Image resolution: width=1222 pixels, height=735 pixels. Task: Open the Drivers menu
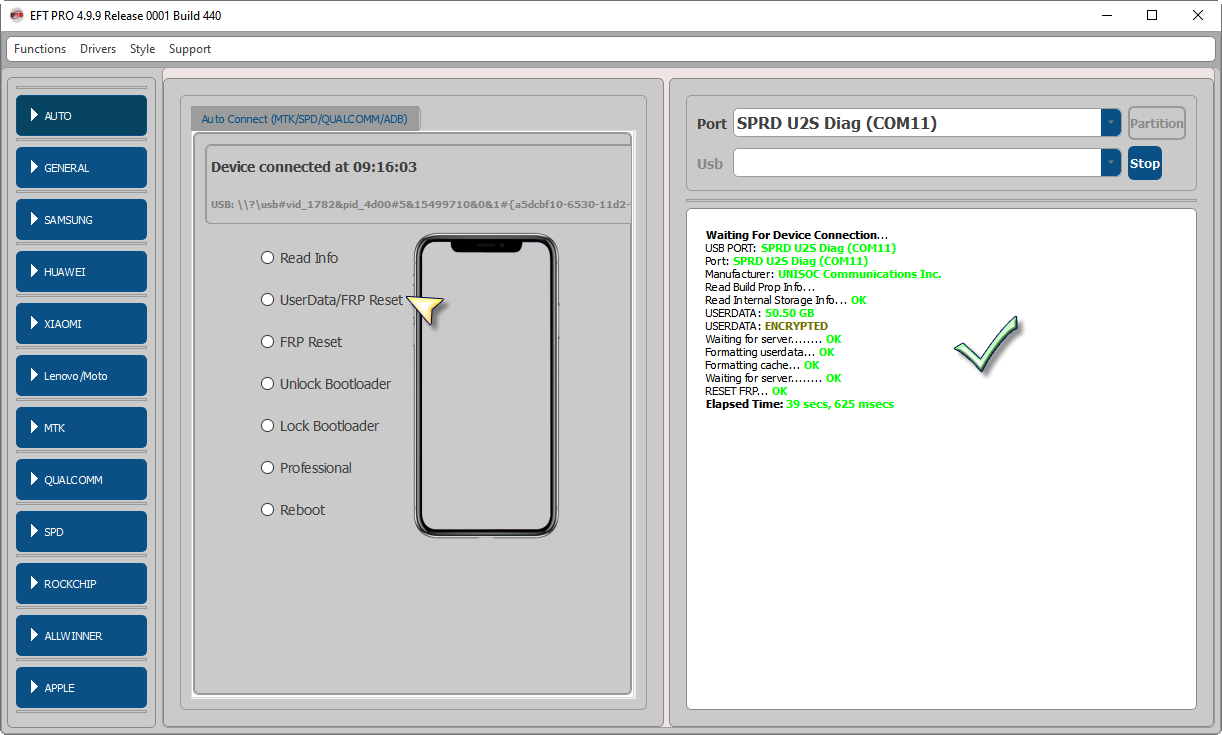(98, 49)
